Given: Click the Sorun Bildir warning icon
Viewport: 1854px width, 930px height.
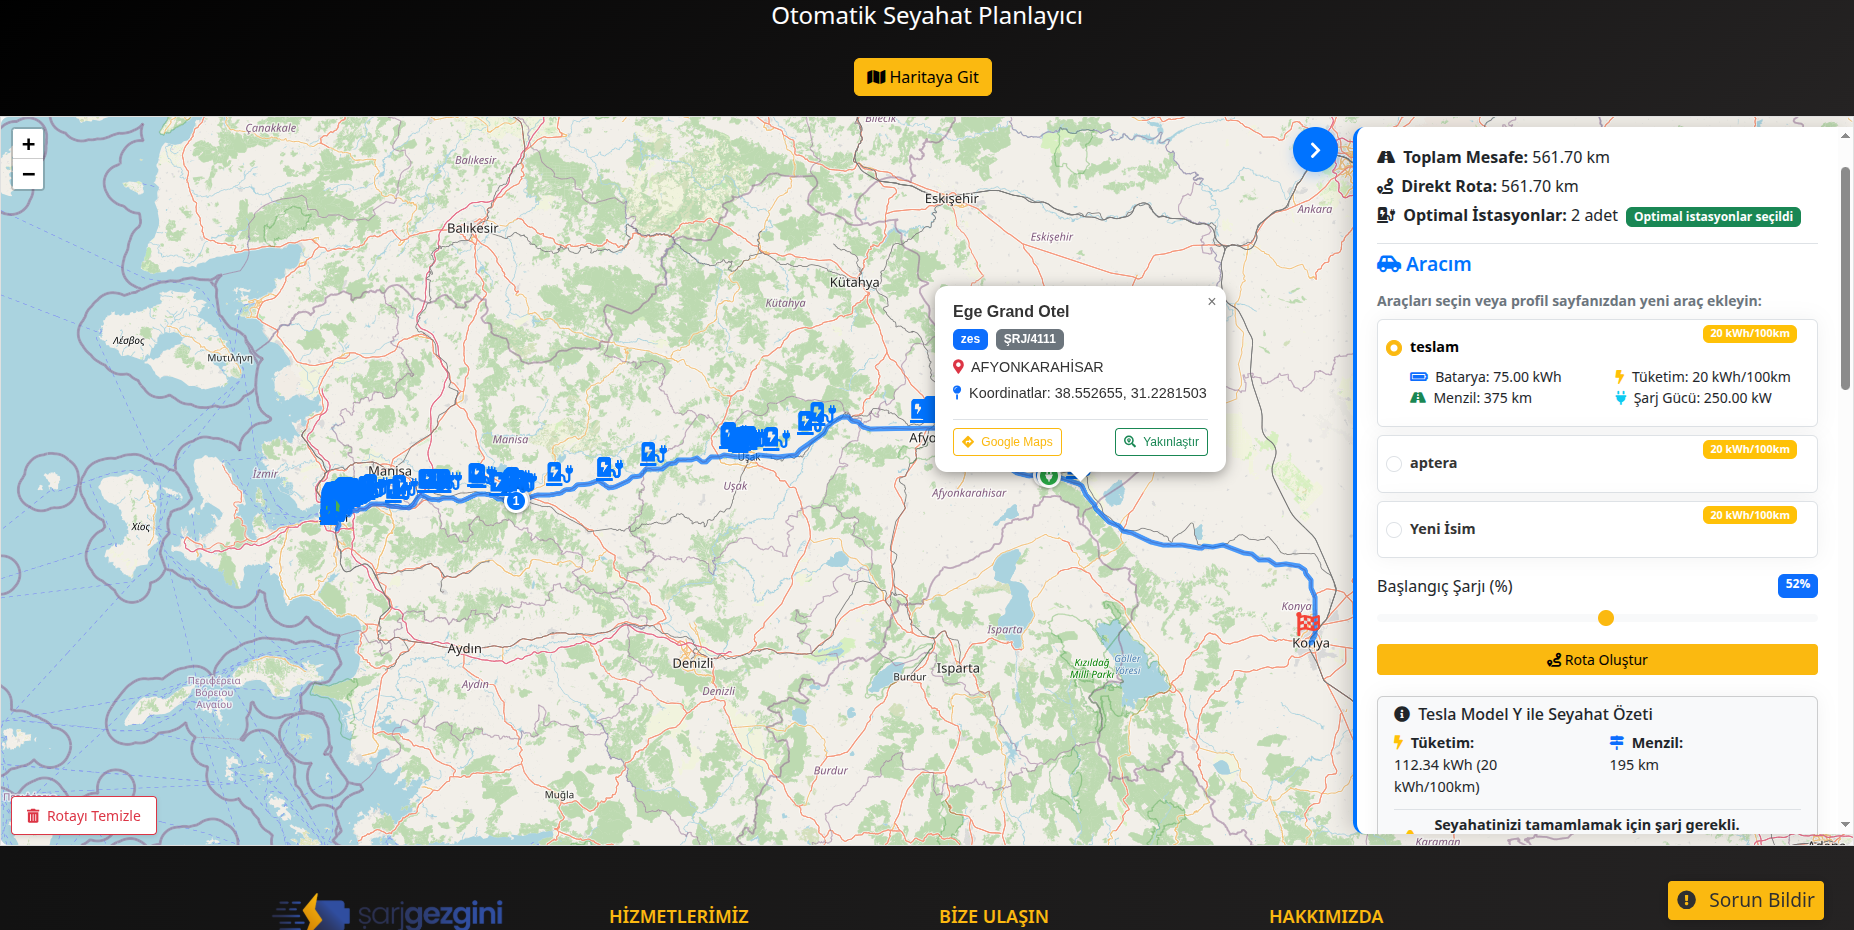Looking at the screenshot, I should 1686,900.
